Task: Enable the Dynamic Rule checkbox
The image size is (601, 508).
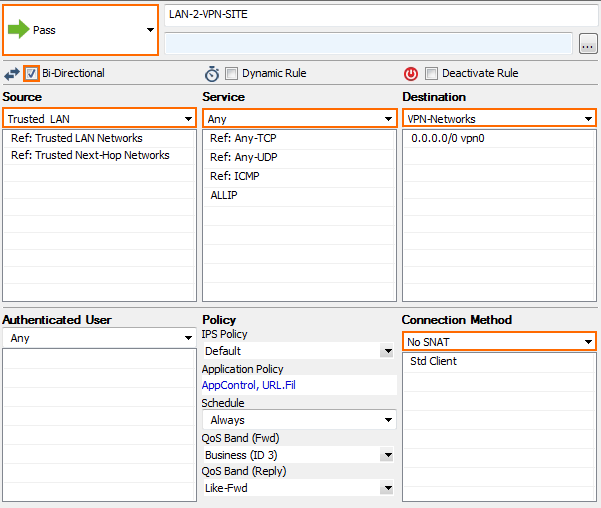Action: coord(231,73)
